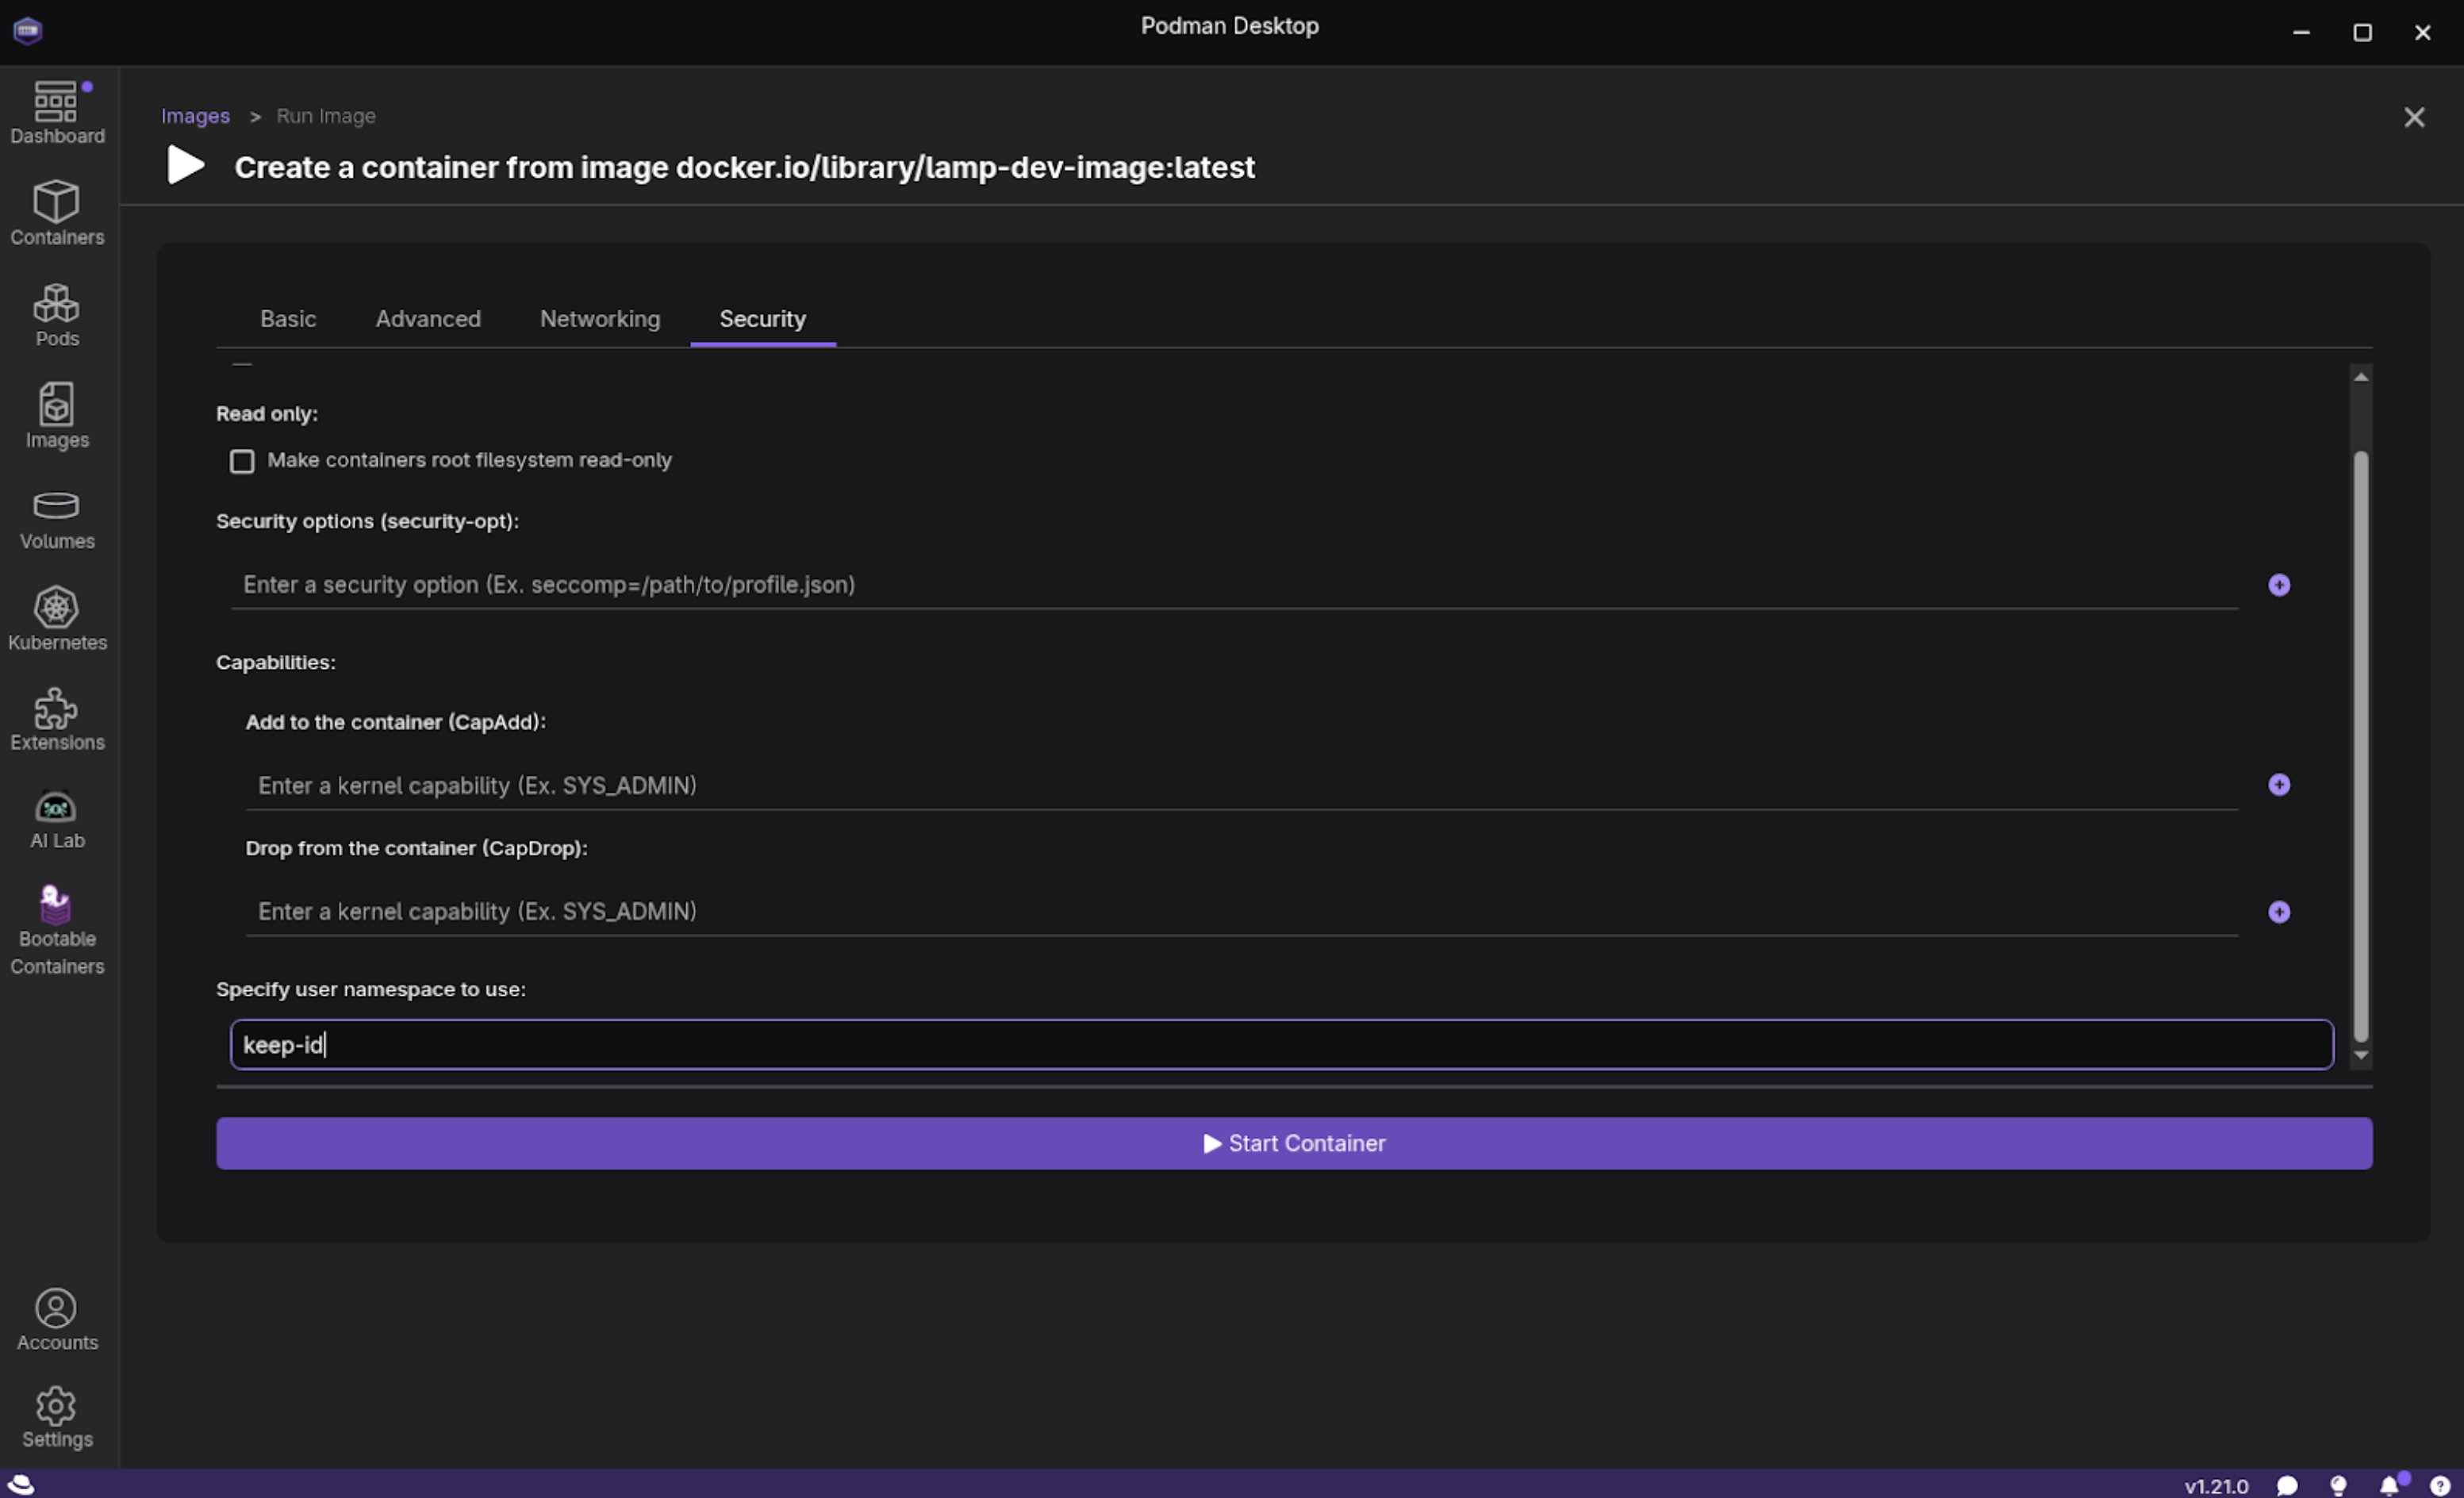
Task: Close the Run Image form
Action: click(2413, 118)
